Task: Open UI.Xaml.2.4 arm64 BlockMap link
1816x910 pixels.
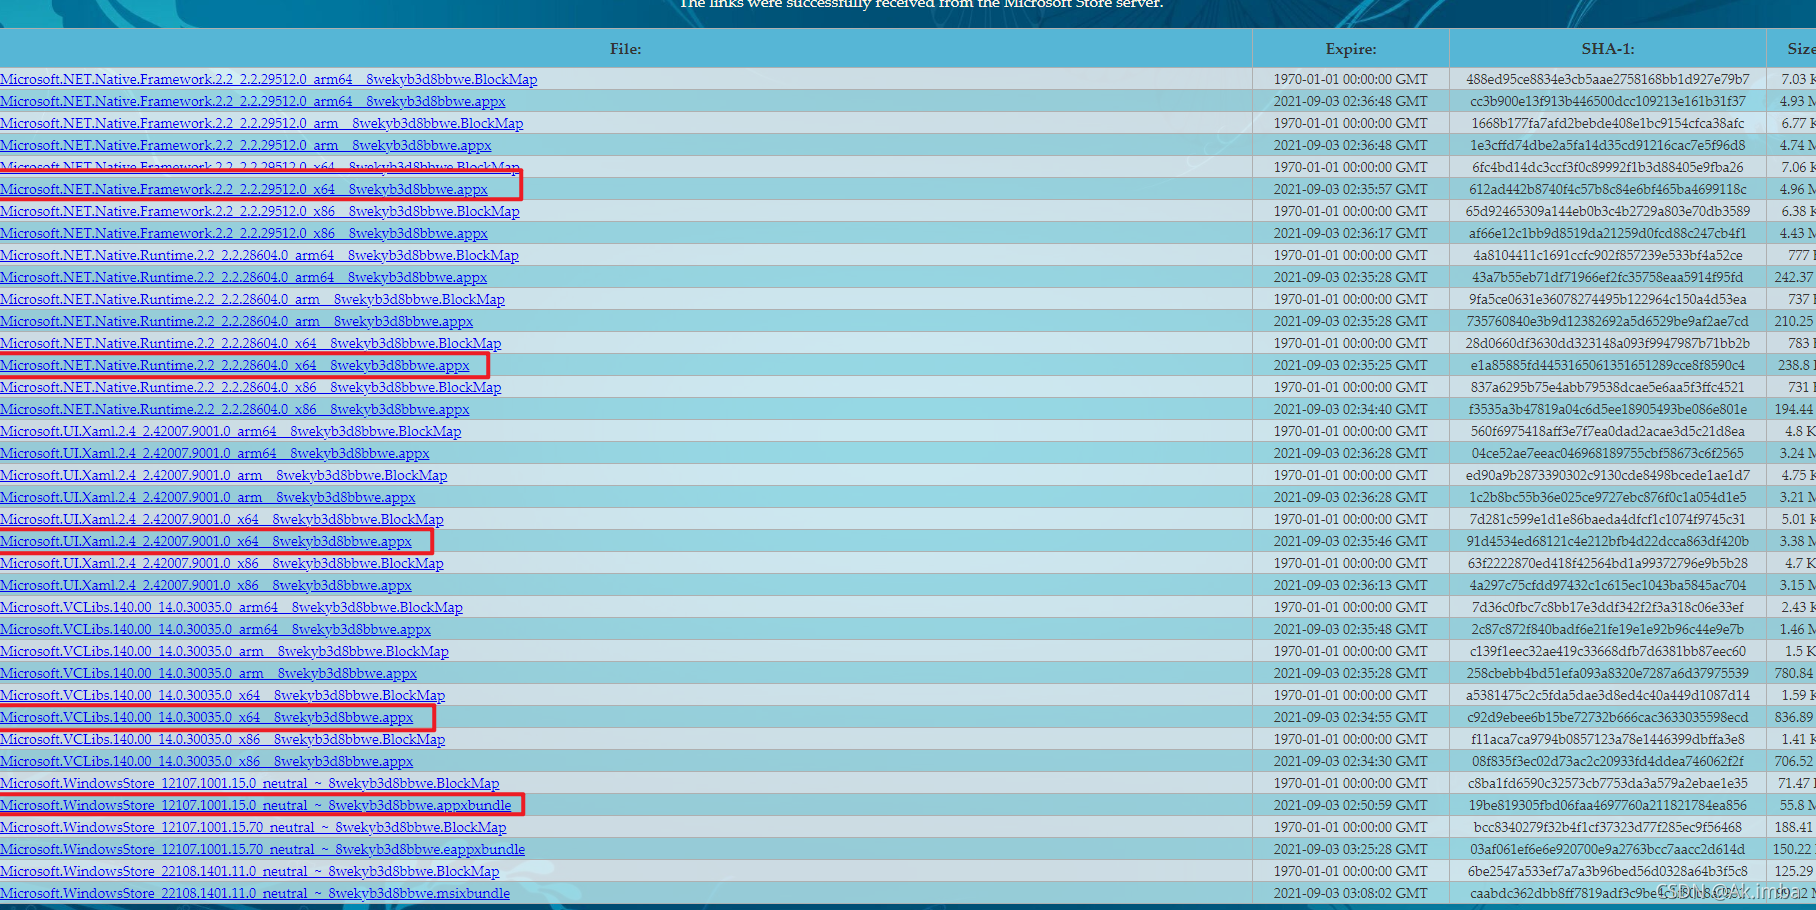Action: (x=231, y=431)
